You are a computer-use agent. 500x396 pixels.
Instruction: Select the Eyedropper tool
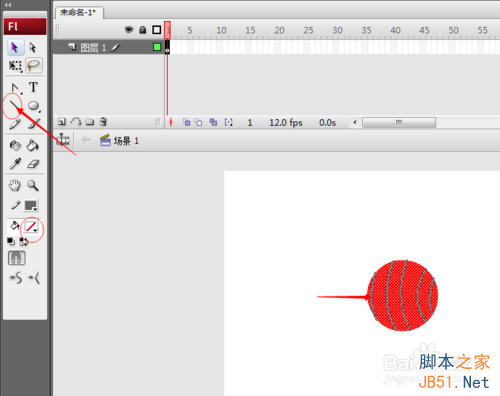[15, 164]
